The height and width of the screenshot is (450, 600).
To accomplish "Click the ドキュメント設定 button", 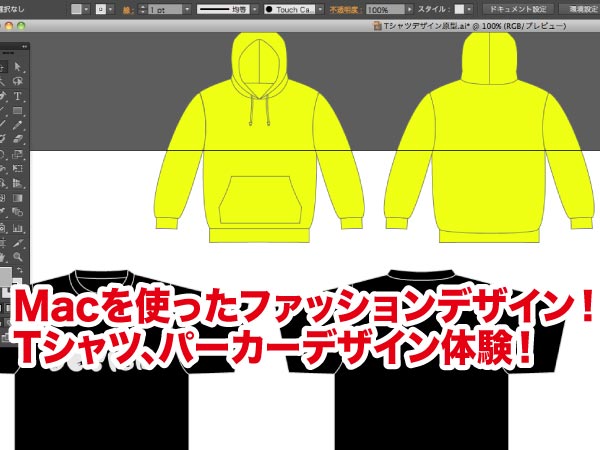I will [518, 9].
